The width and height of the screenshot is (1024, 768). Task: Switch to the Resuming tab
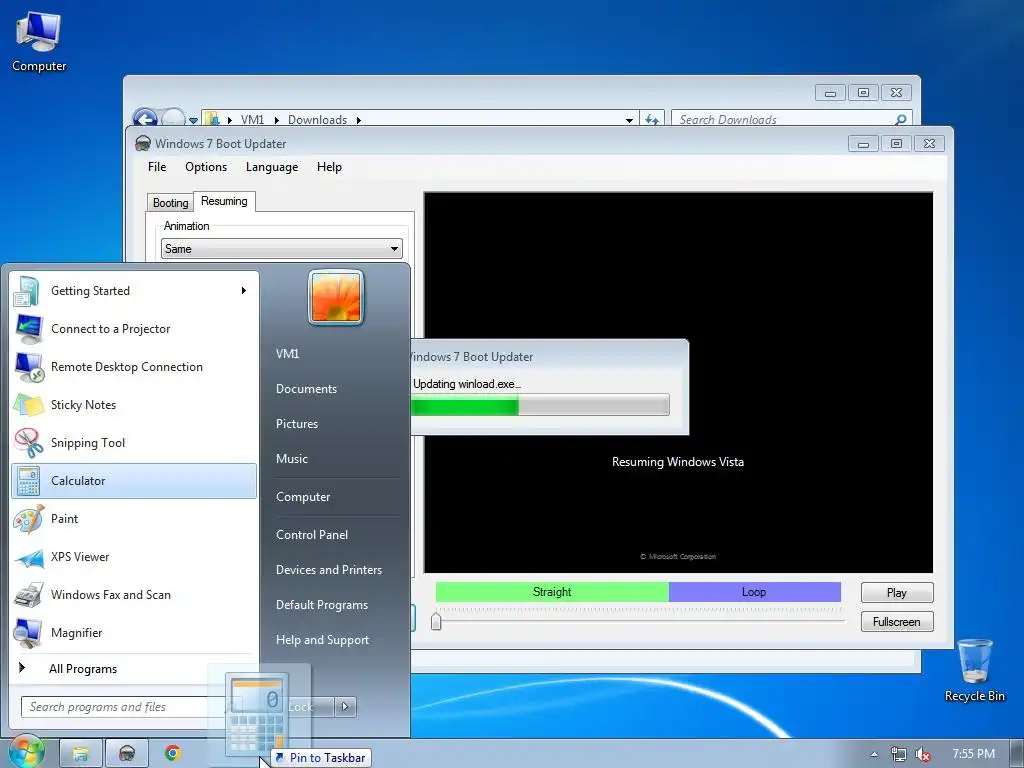[224, 201]
